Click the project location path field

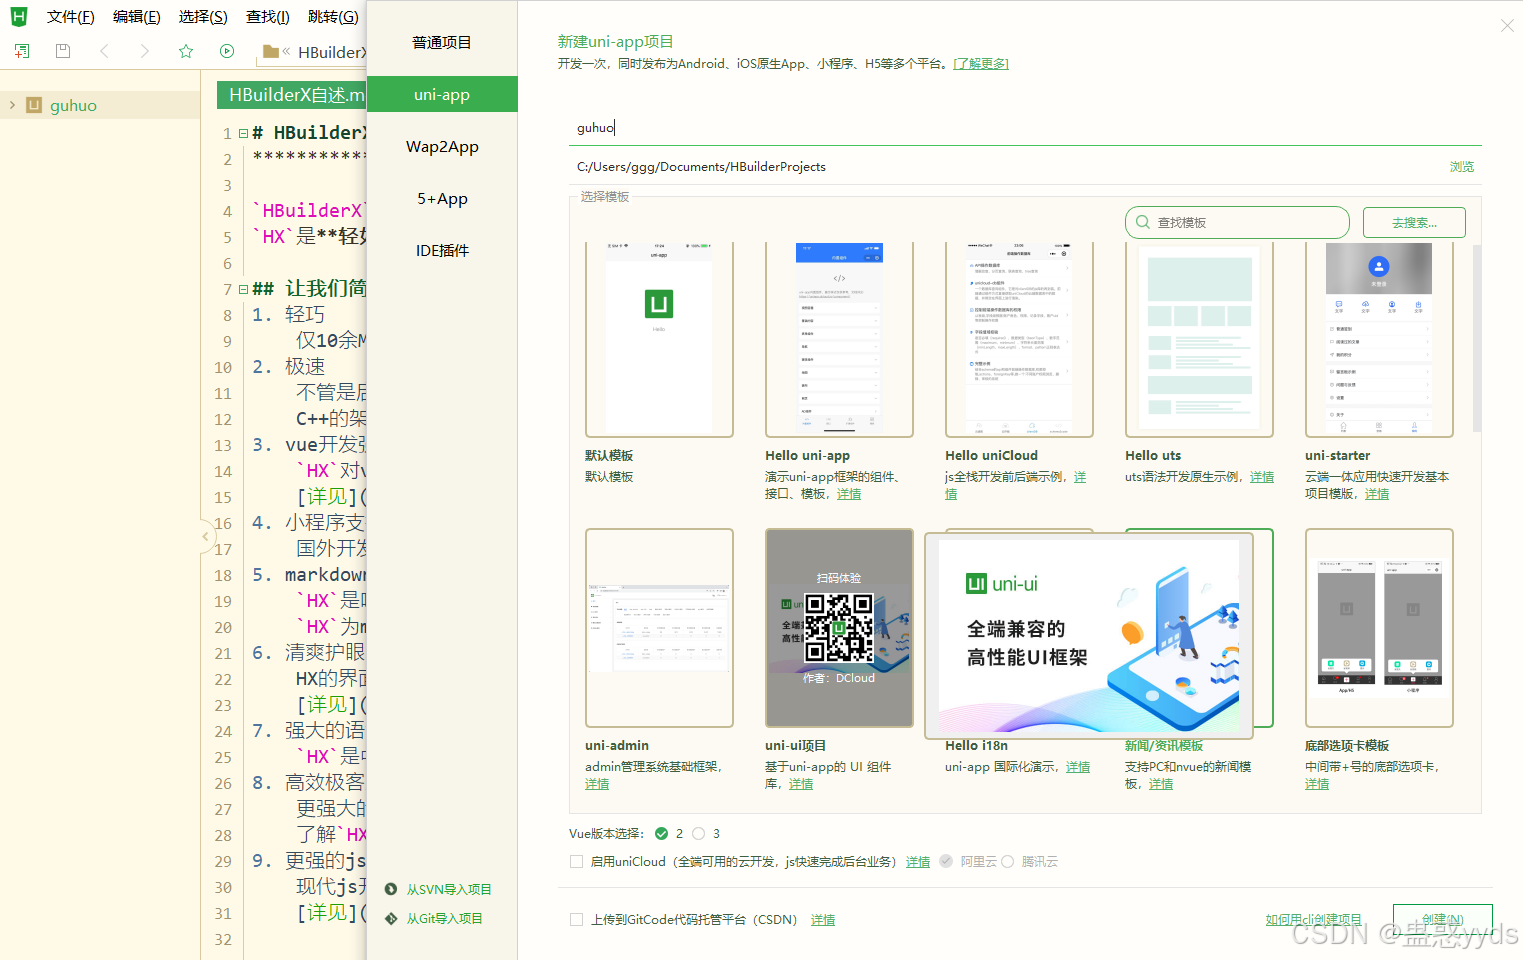(x=1008, y=167)
